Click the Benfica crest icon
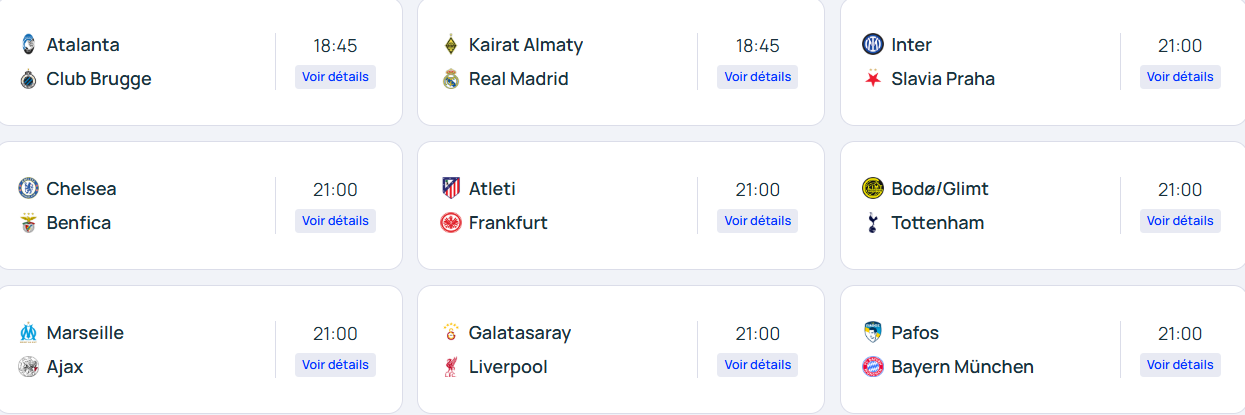Screen dimensions: 1245x415 pyautogui.click(x=28, y=223)
